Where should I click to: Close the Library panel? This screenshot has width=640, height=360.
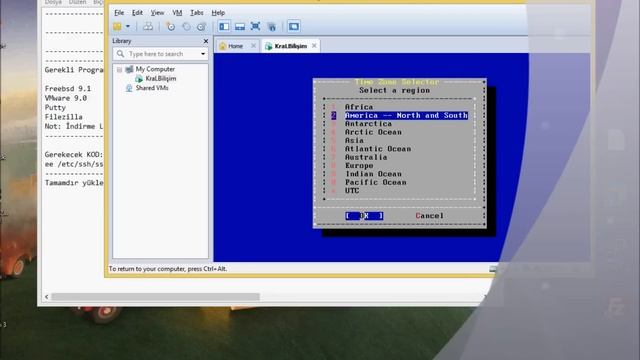[x=206, y=41]
